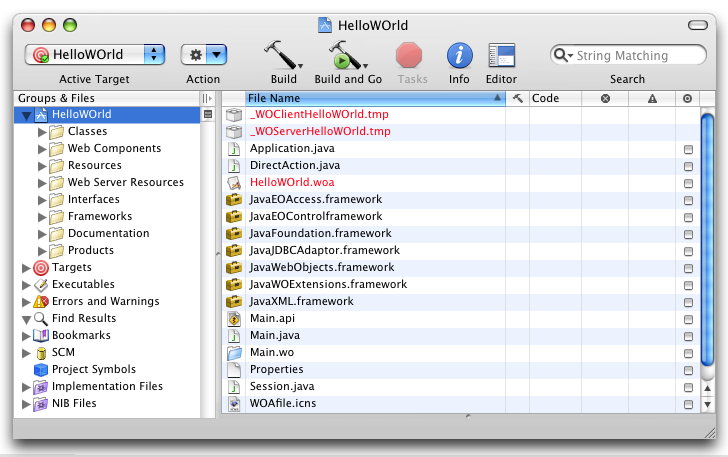Click the Project Symbols cube icon
Screen dimensions: 728x457
tap(41, 370)
